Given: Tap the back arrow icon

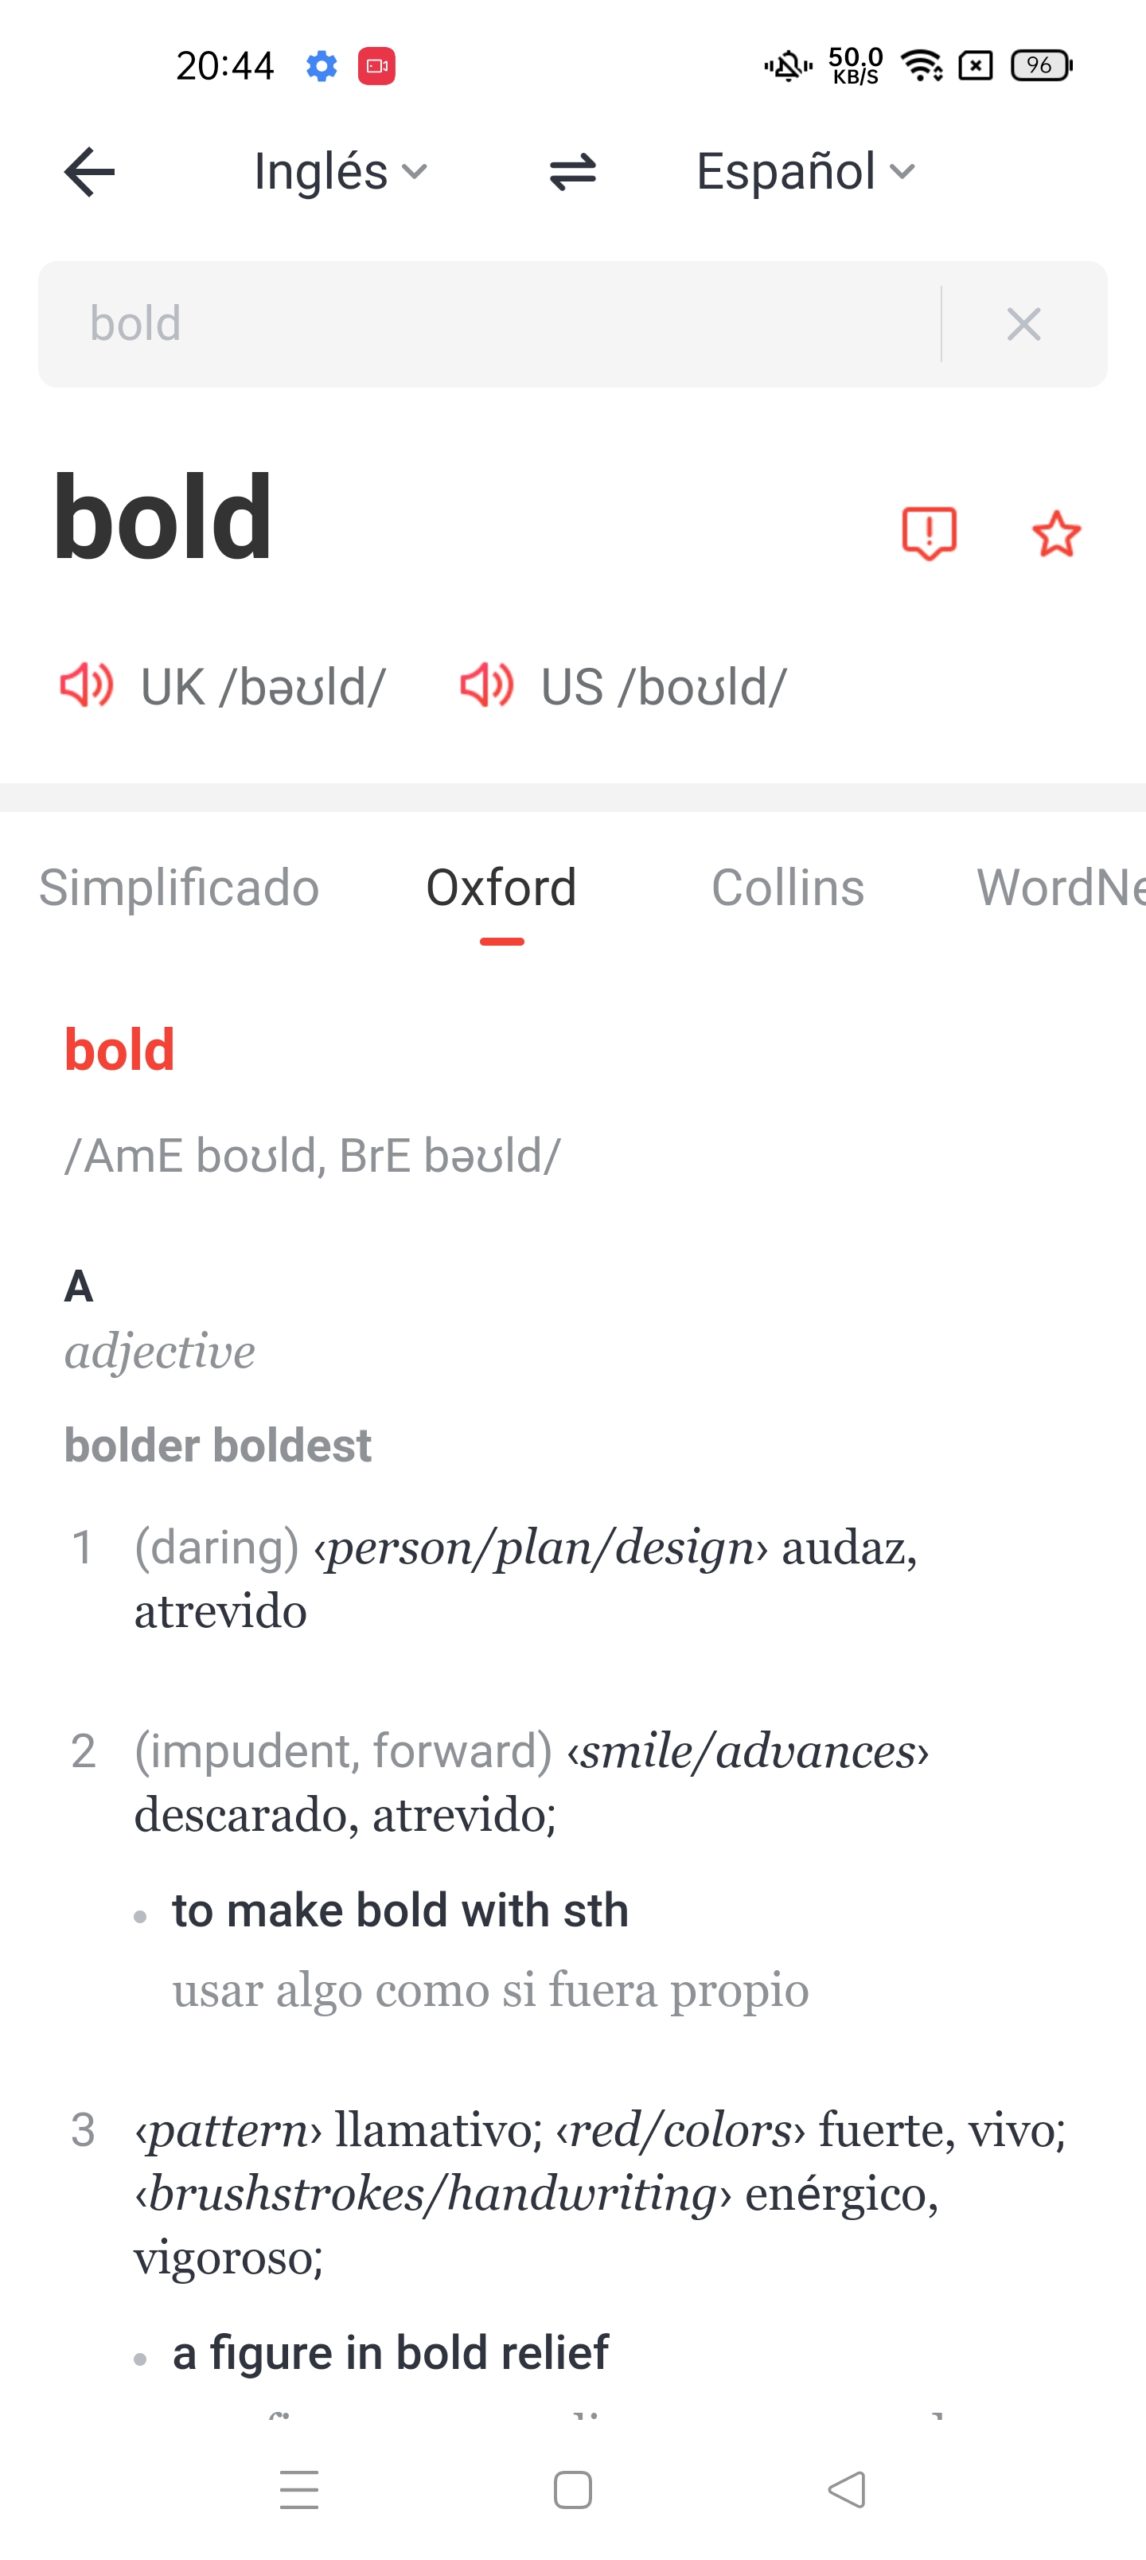Looking at the screenshot, I should tap(90, 172).
